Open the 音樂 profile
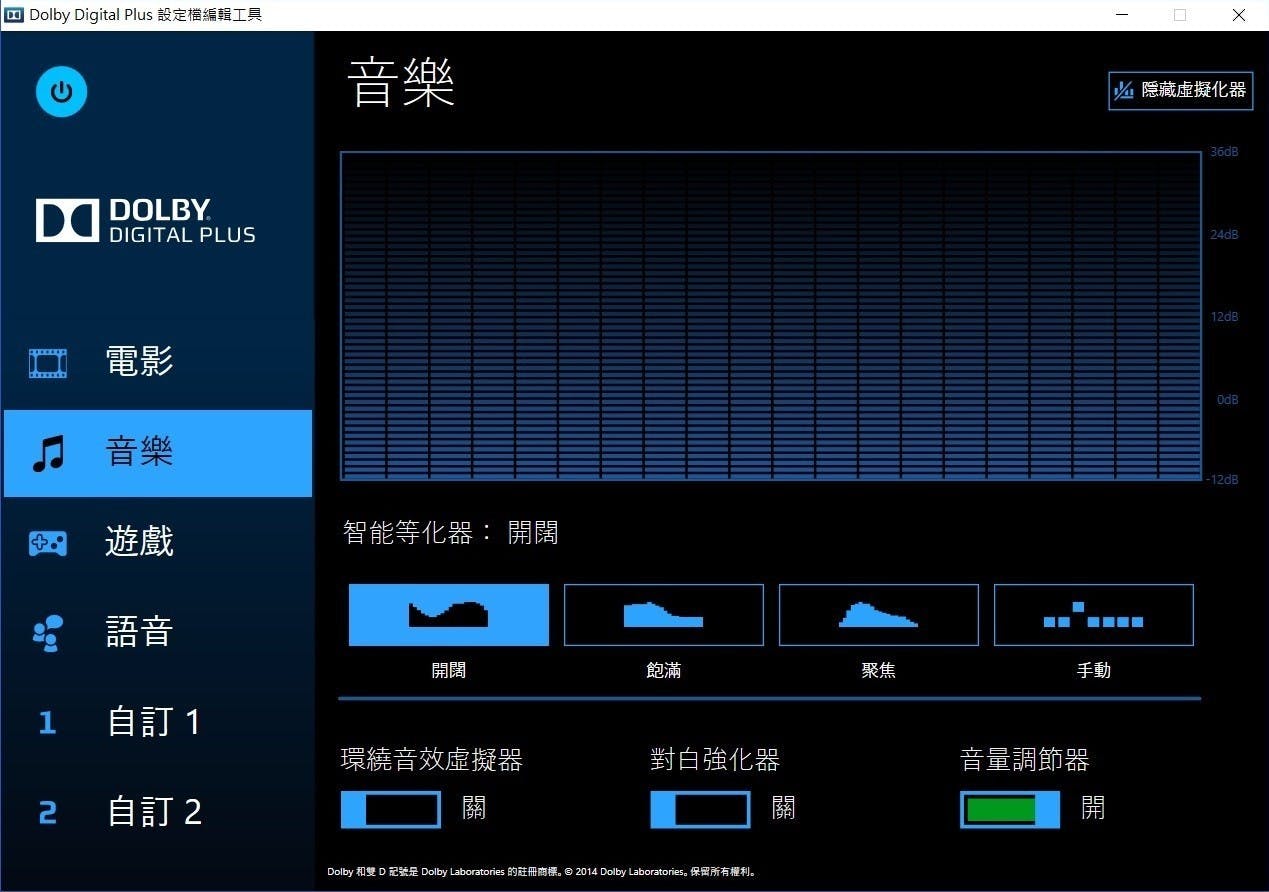 [158, 453]
